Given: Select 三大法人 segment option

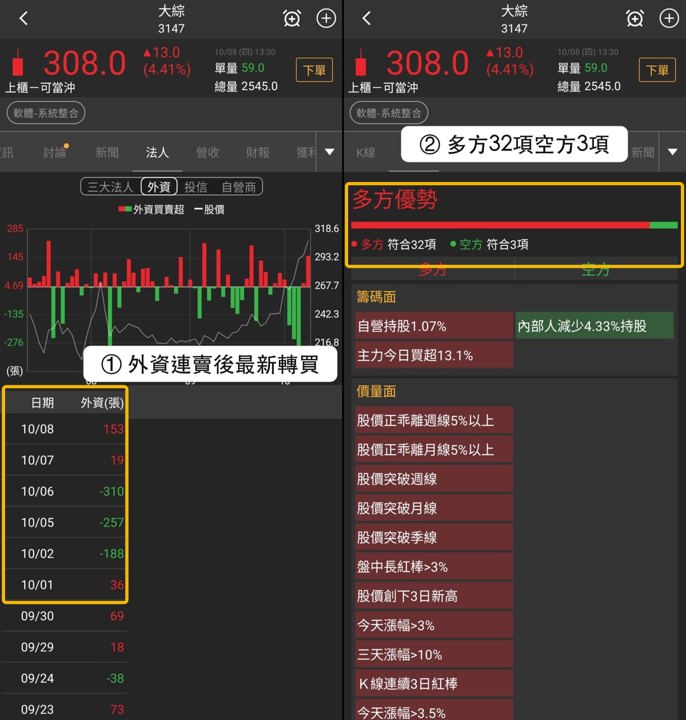Looking at the screenshot, I should pyautogui.click(x=110, y=187).
